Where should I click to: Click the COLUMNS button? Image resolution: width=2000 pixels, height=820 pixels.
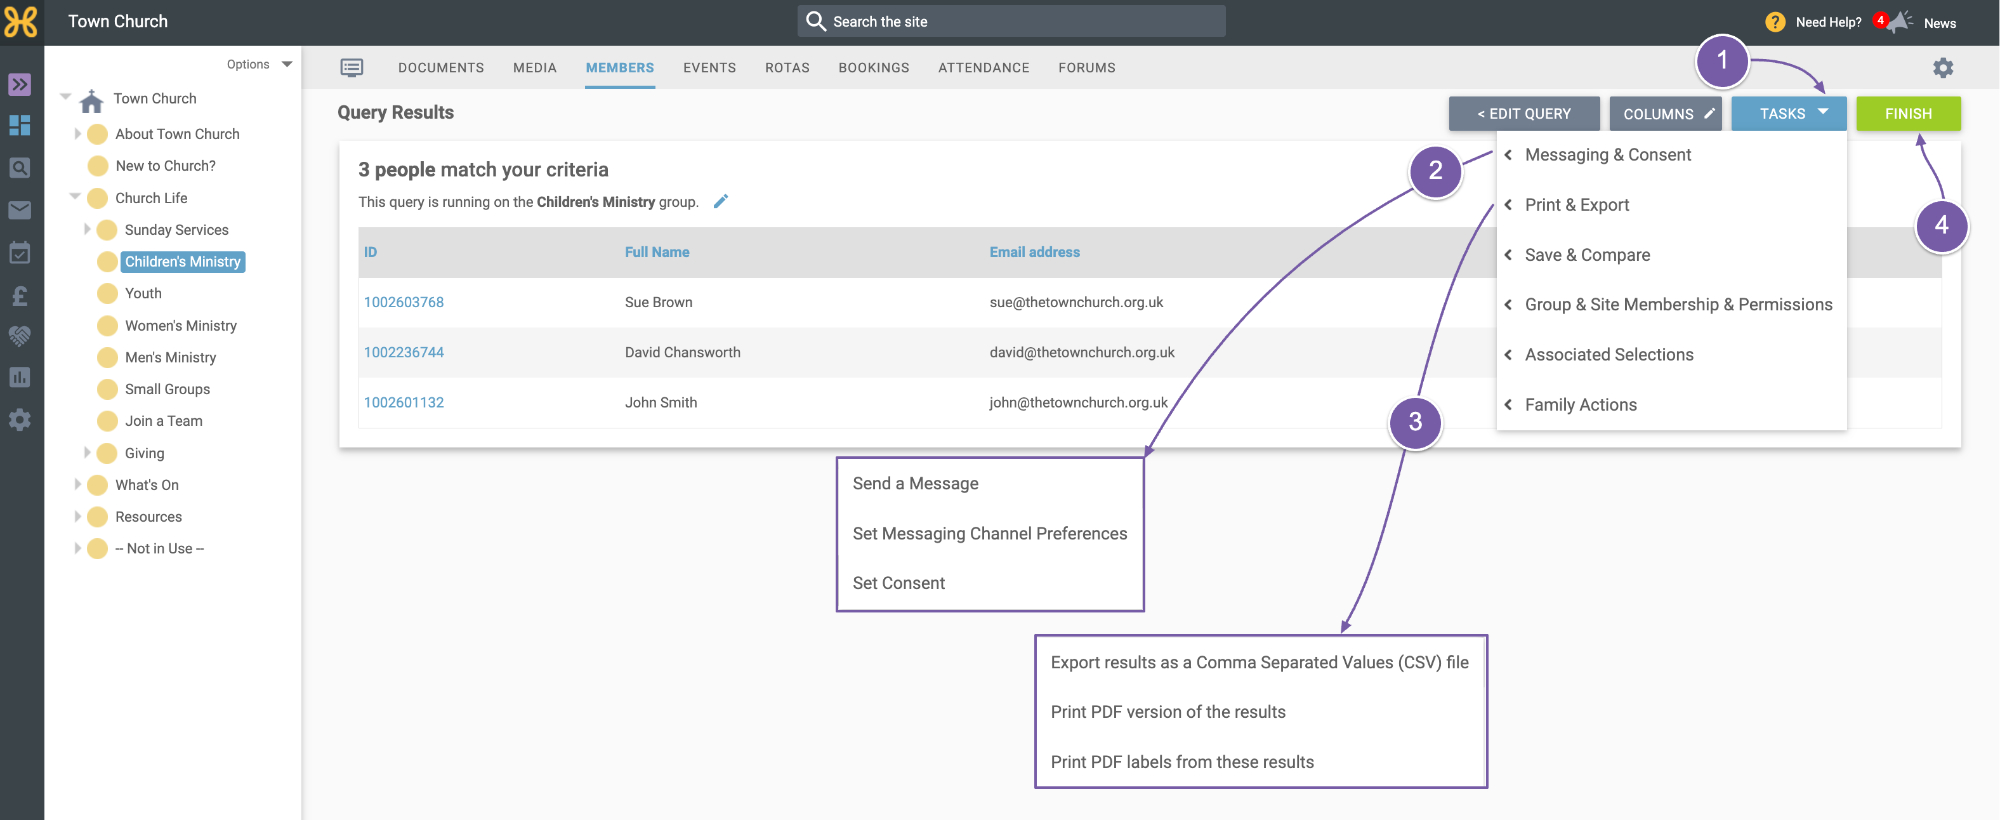[x=1665, y=114]
